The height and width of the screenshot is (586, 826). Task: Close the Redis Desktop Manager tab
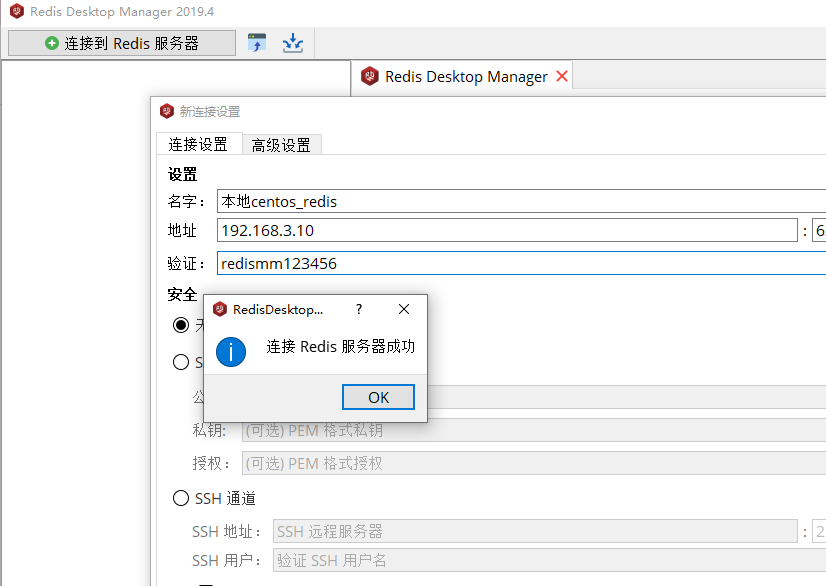coord(562,76)
